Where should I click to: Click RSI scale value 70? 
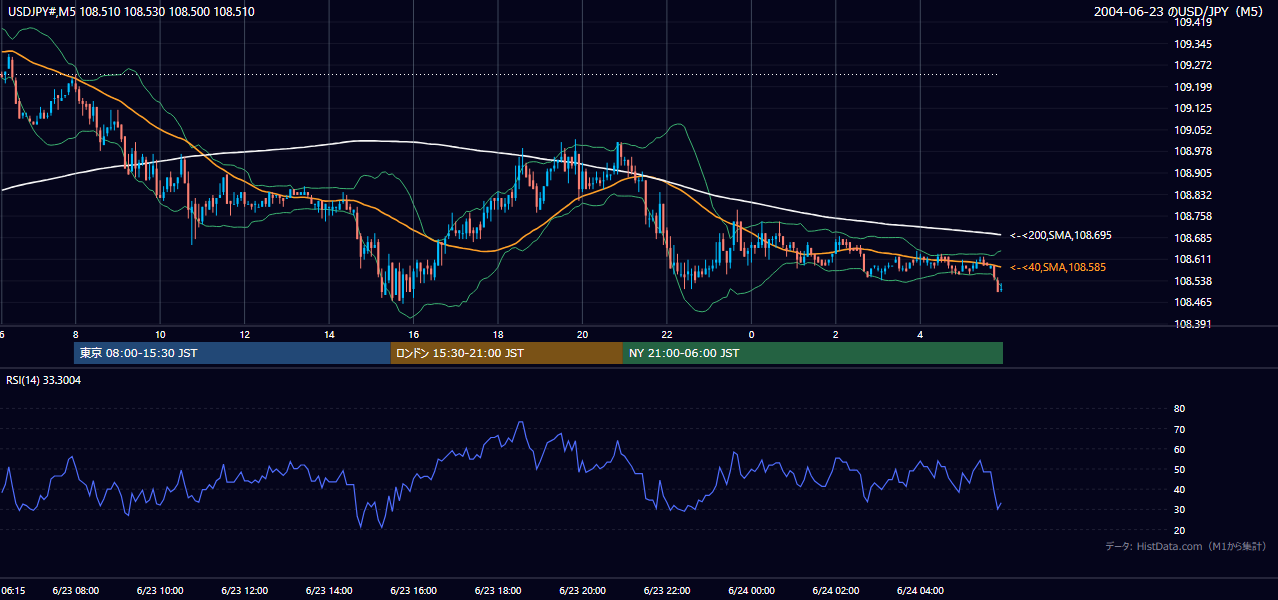(1179, 429)
